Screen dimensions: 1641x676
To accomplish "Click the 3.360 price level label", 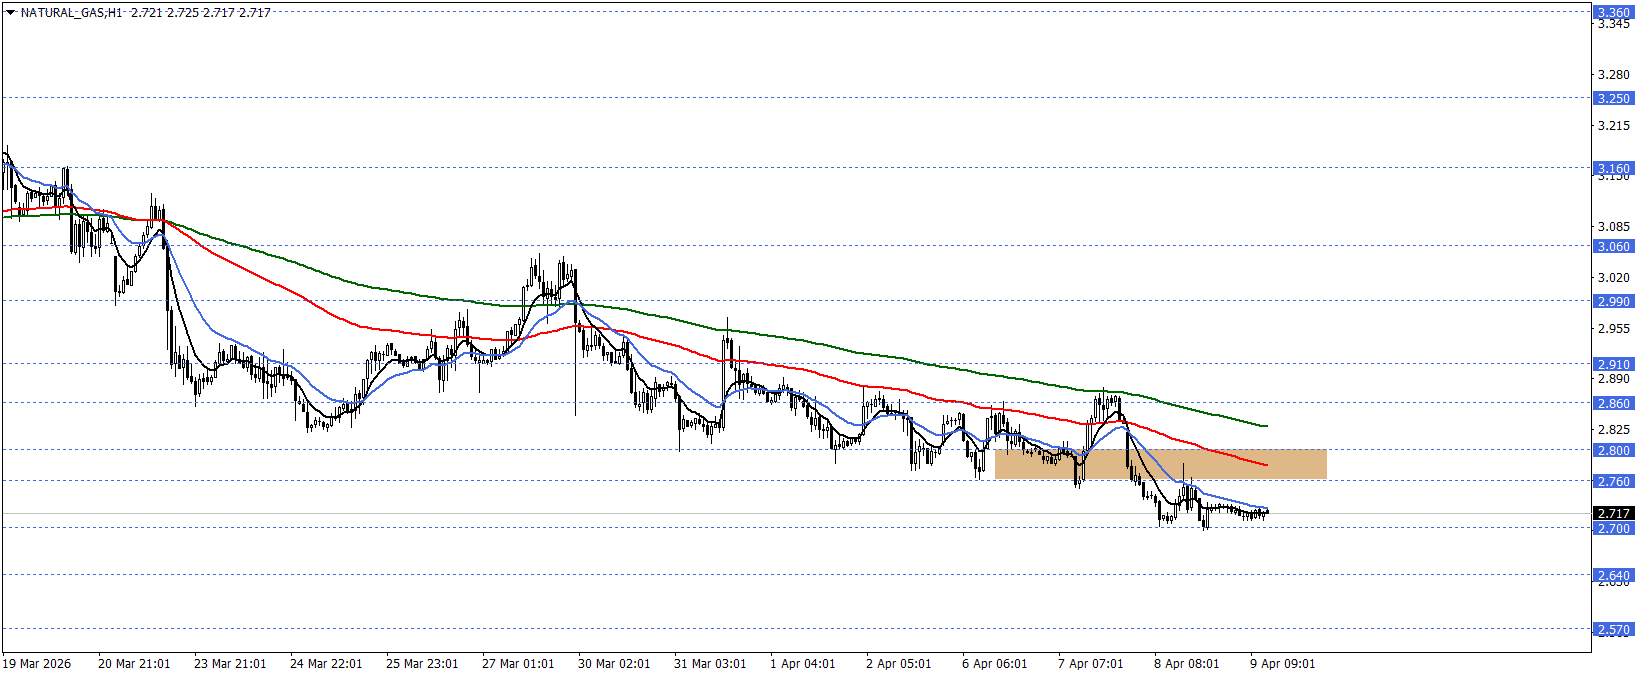I will click(1612, 13).
